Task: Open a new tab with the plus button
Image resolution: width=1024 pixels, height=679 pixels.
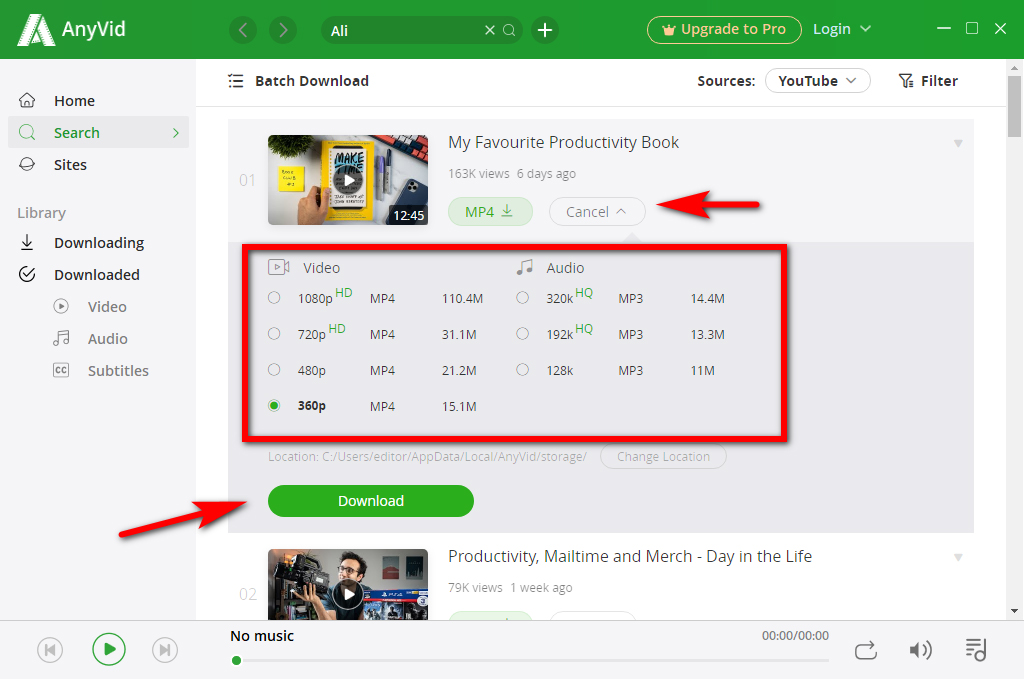Action: pyautogui.click(x=545, y=30)
